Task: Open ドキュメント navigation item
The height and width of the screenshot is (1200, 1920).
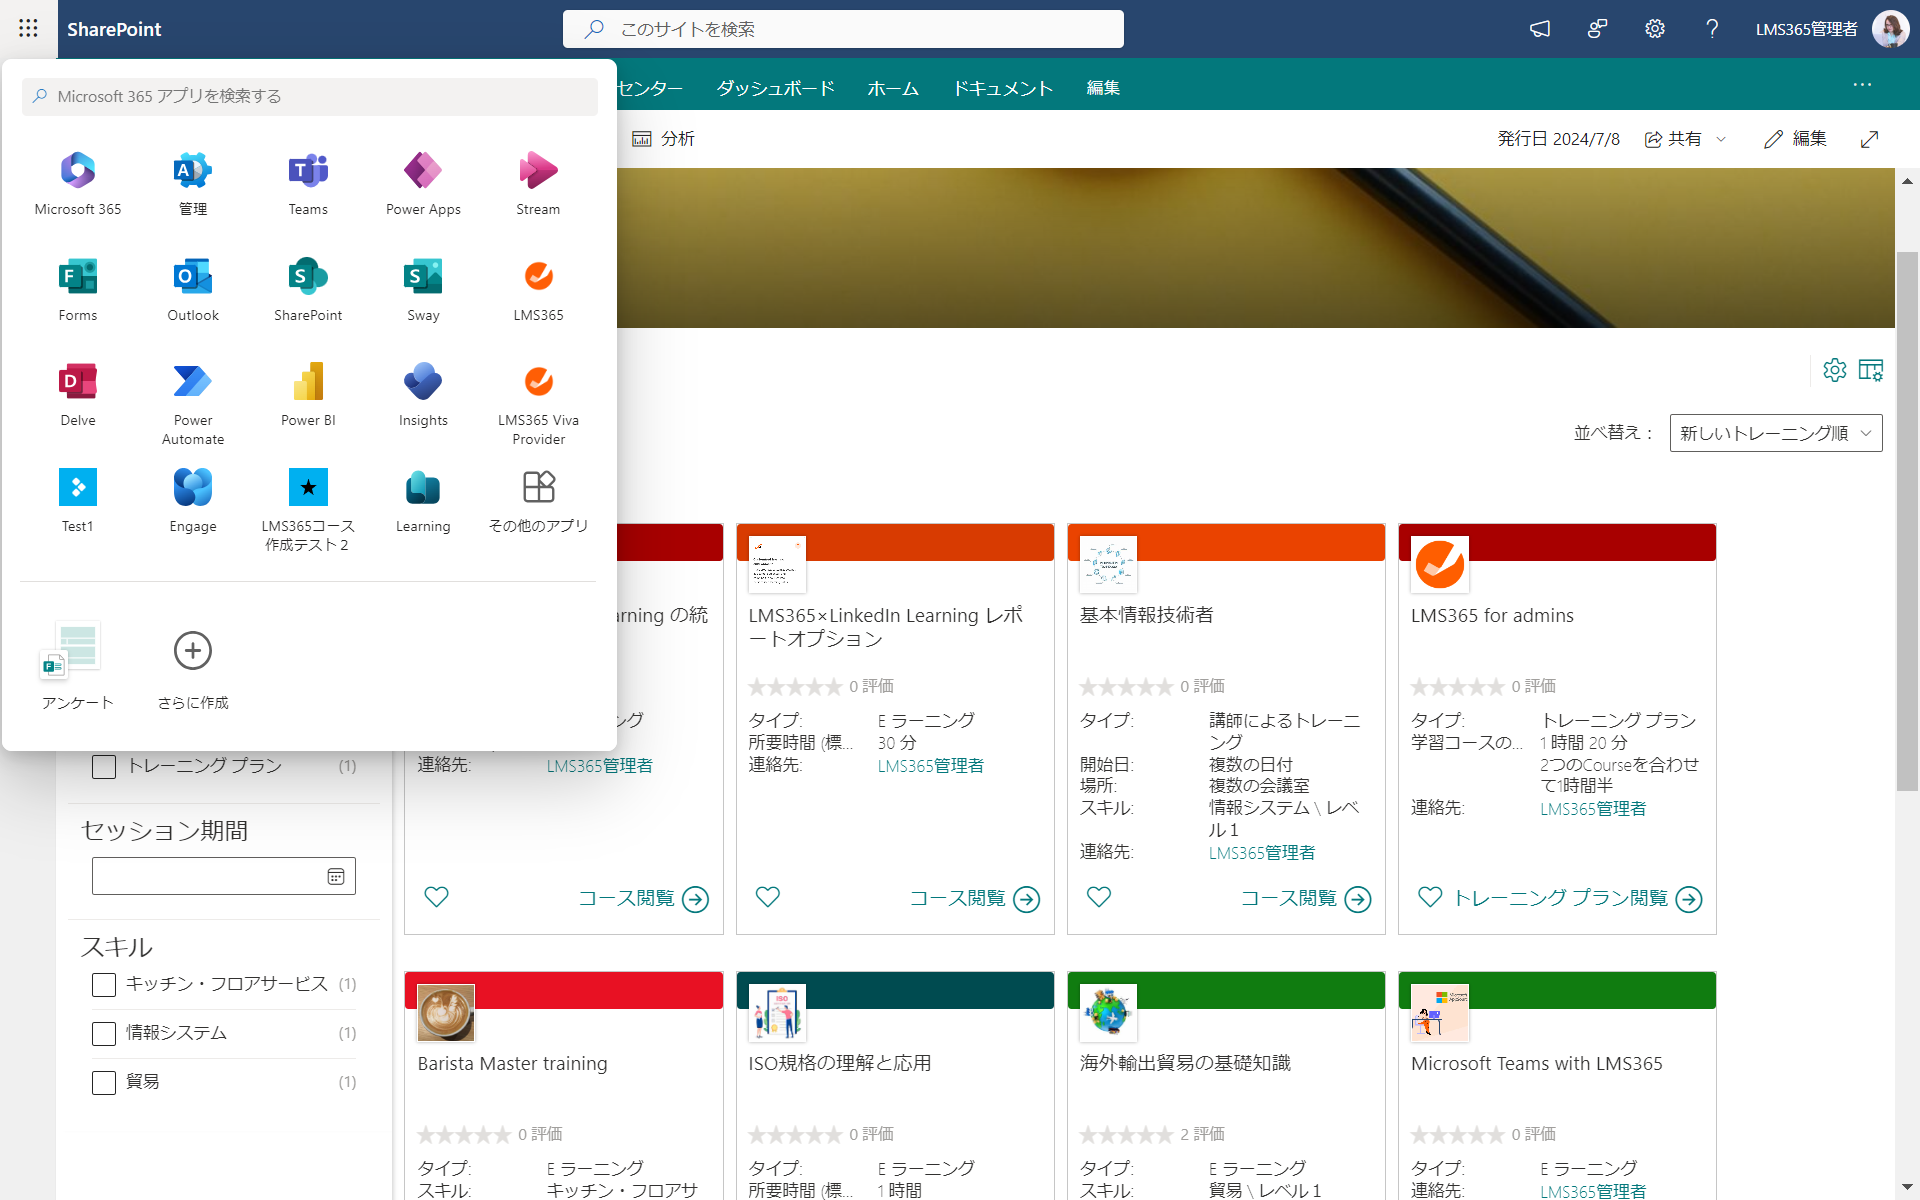Action: pos(1003,88)
